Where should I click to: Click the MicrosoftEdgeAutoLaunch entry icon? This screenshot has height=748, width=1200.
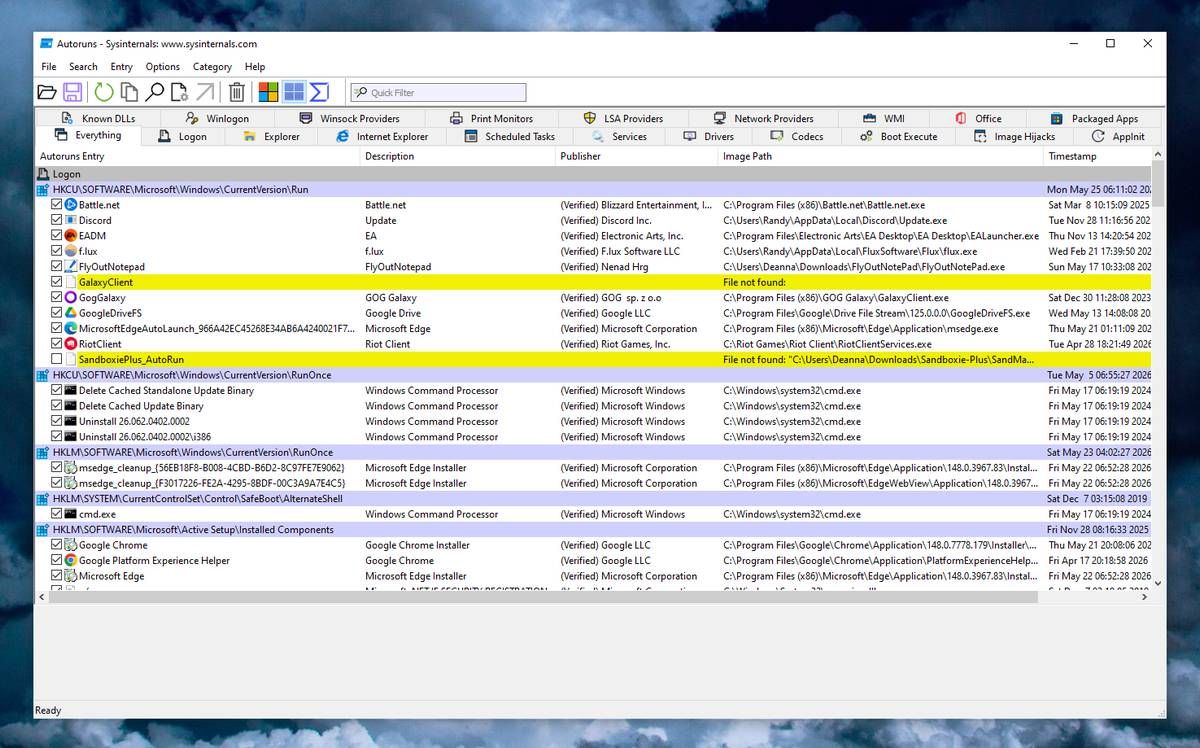click(x=71, y=328)
